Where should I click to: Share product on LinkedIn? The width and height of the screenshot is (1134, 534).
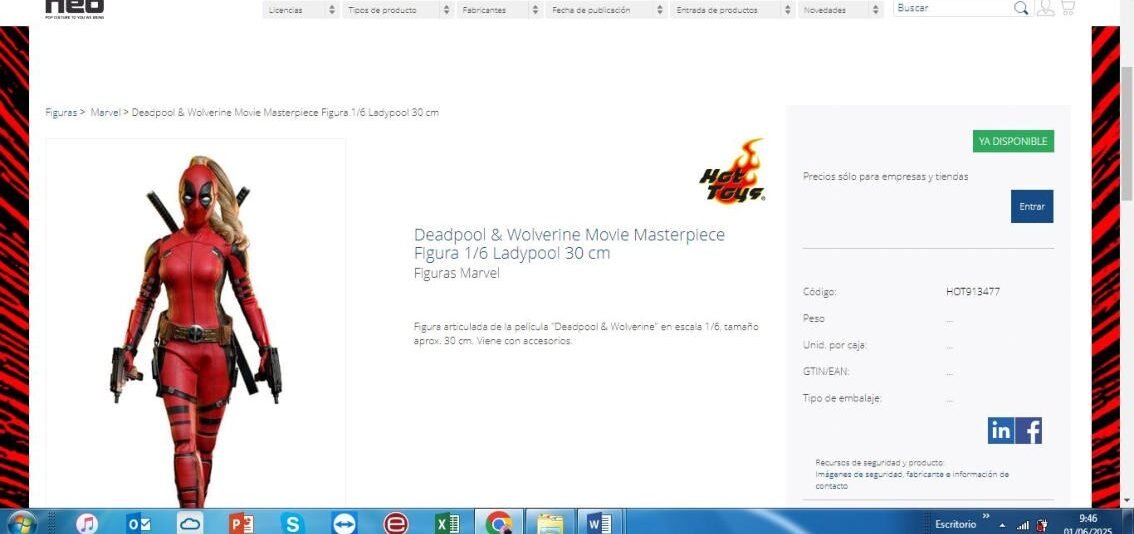point(1000,431)
